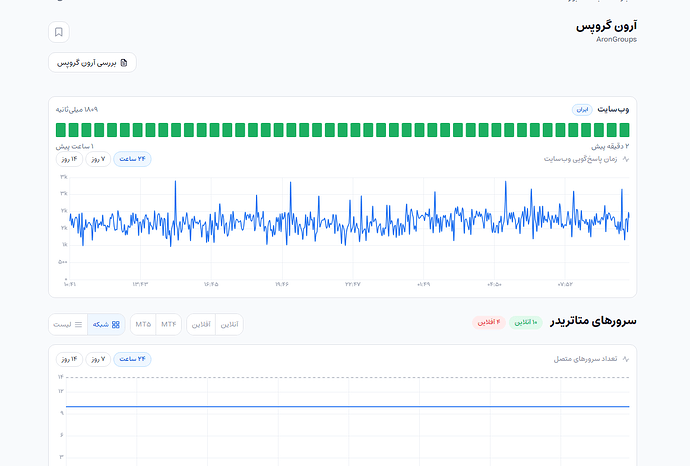
Task: Click the ۰۴:۵۰ time axis label
Action: [x=494, y=284]
